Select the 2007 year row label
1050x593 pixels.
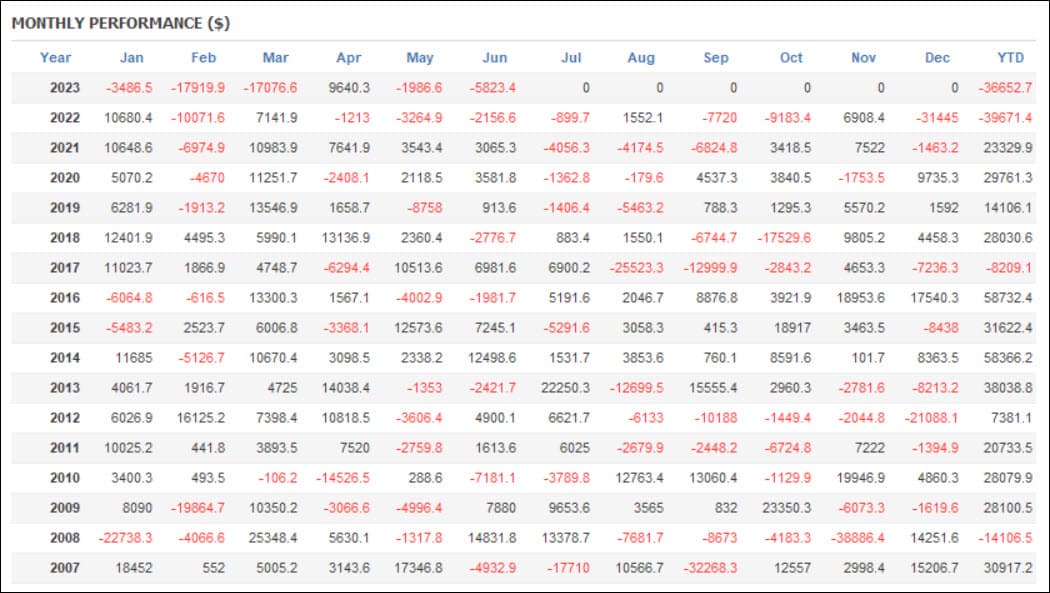[x=65, y=568]
